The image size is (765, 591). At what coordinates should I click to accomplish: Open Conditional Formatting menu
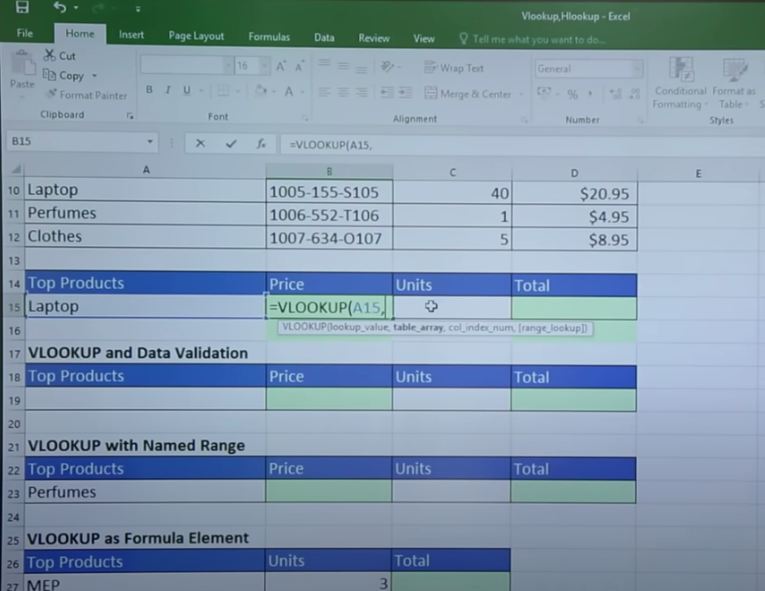tap(681, 83)
